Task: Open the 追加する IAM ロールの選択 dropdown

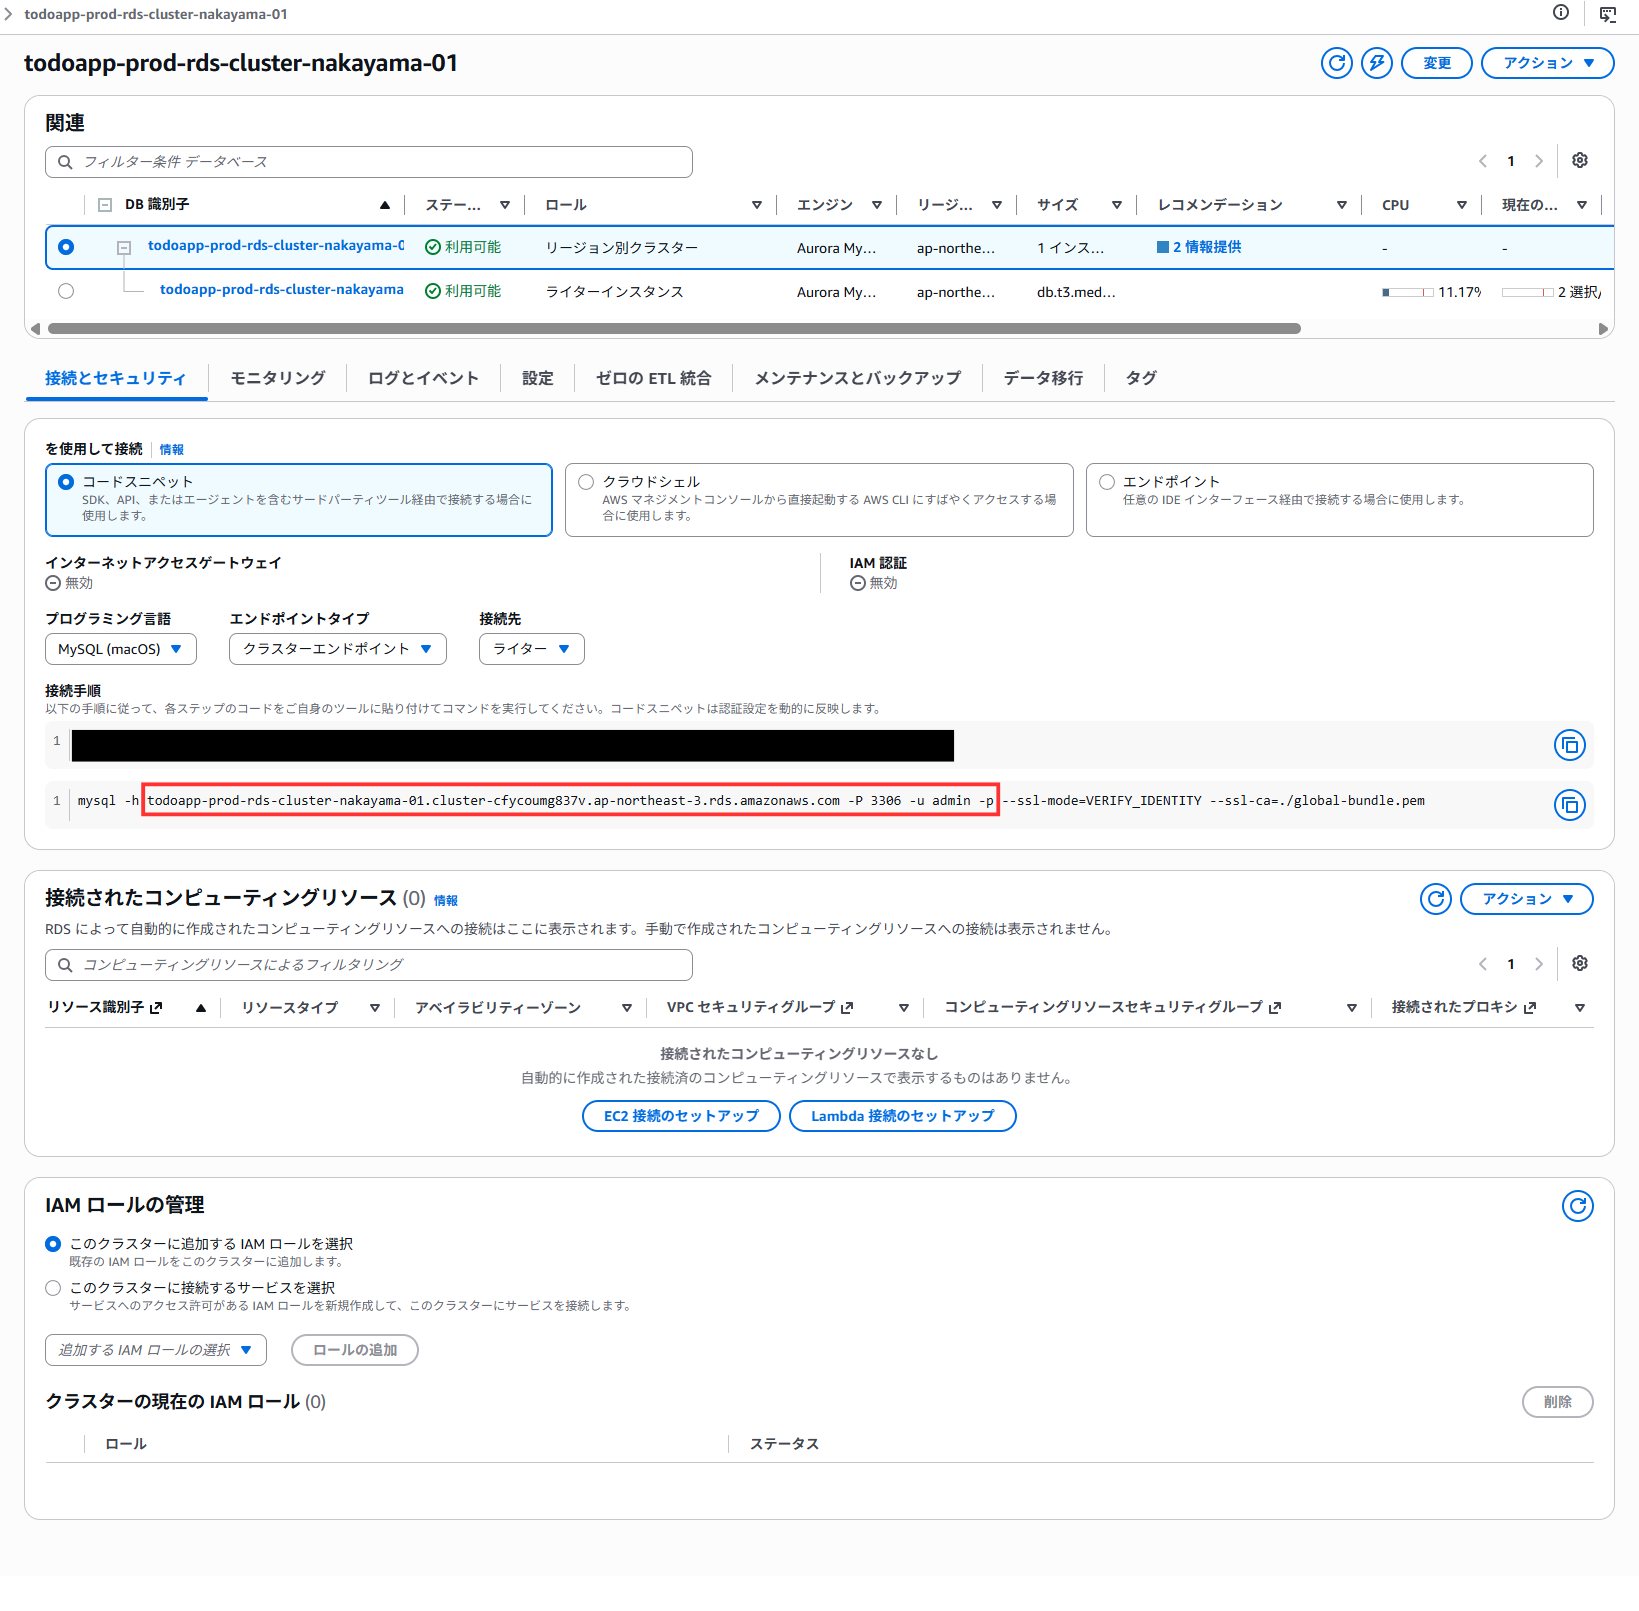Action: 156,1350
